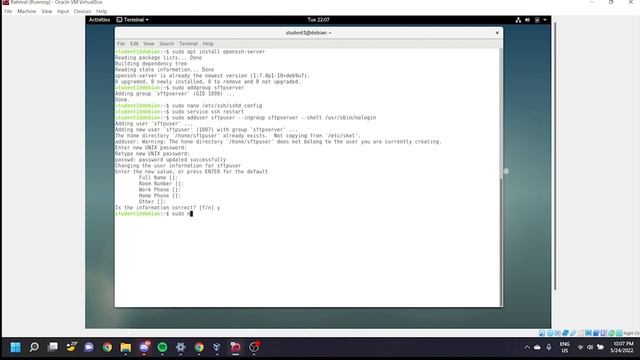
Task: Click the microphone tray icon
Action: pyautogui.click(x=549, y=347)
